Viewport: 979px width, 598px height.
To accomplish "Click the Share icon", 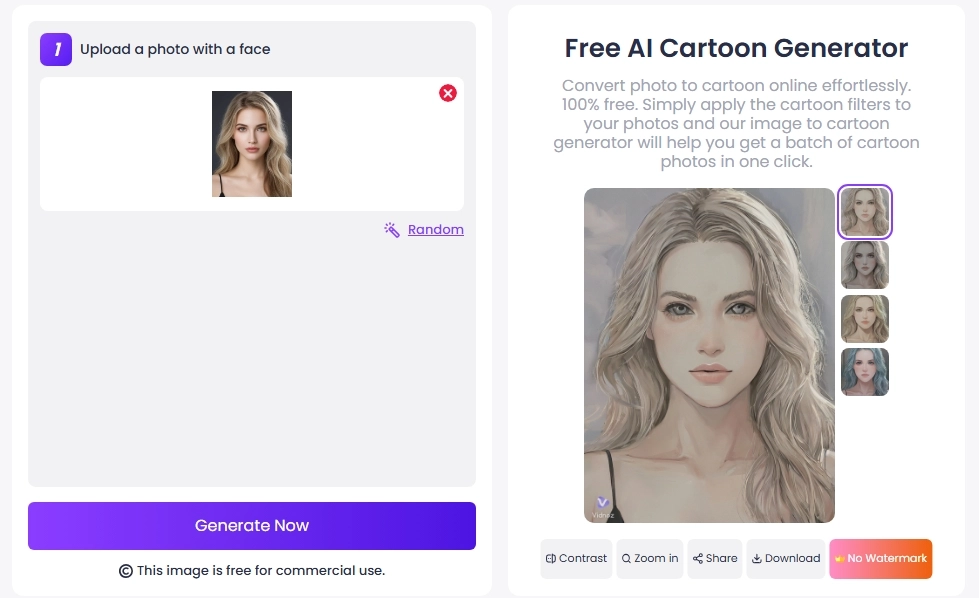I will coord(698,559).
